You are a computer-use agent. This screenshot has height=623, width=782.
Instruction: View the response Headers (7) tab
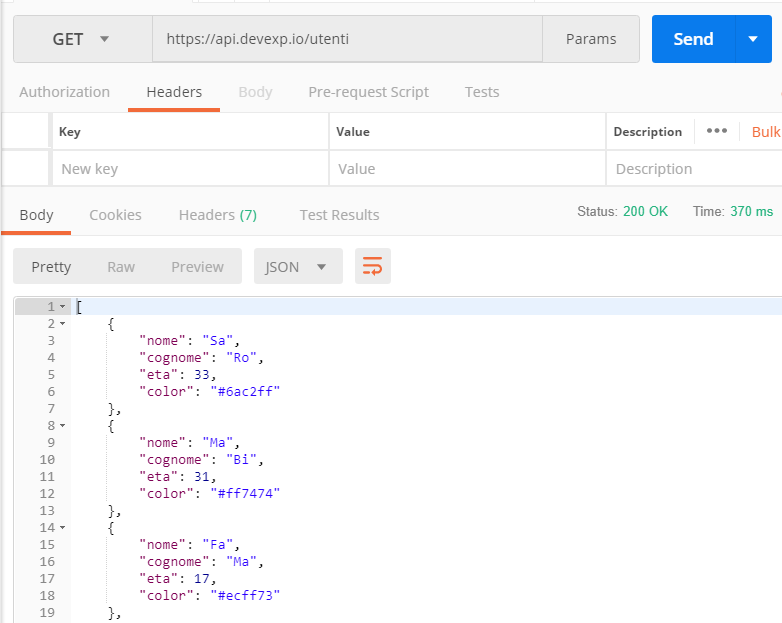218,215
